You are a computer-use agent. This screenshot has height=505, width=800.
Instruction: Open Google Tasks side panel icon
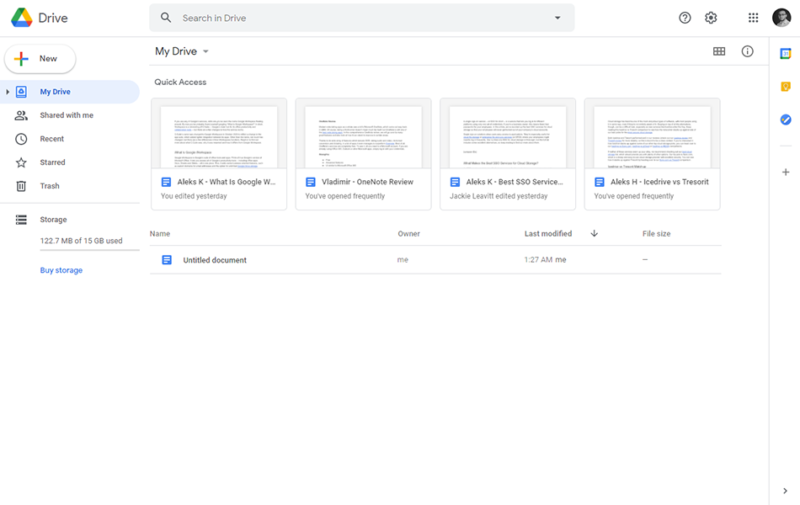785,119
